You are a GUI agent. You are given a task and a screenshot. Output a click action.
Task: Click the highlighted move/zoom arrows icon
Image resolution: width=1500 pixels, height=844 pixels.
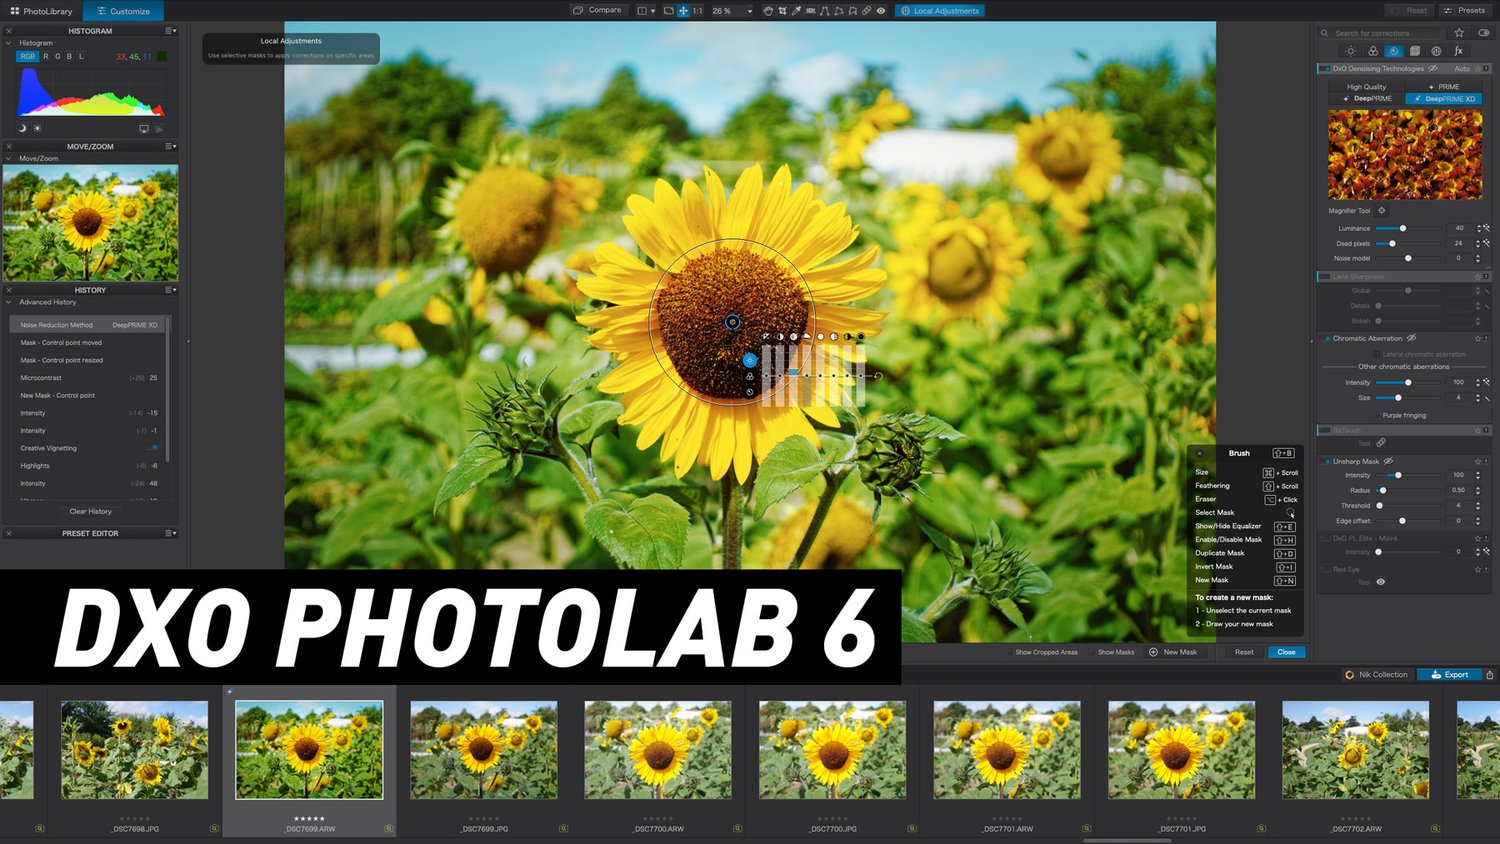[683, 11]
